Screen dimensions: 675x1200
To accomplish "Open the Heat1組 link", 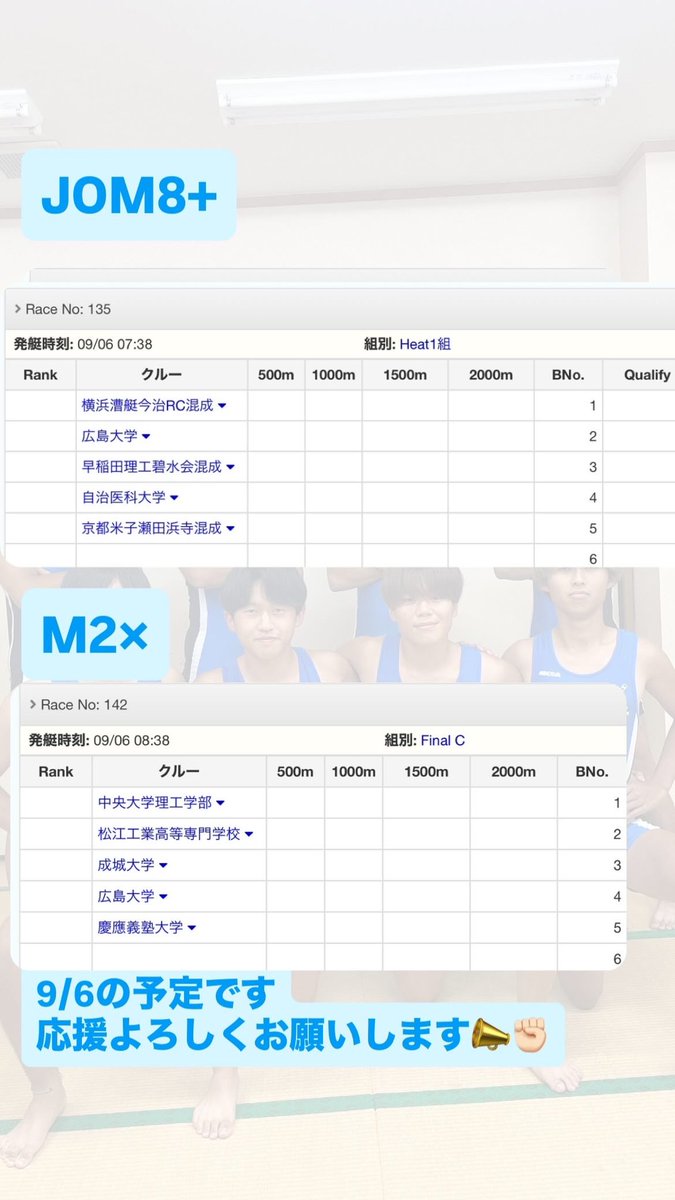I will click(x=425, y=344).
